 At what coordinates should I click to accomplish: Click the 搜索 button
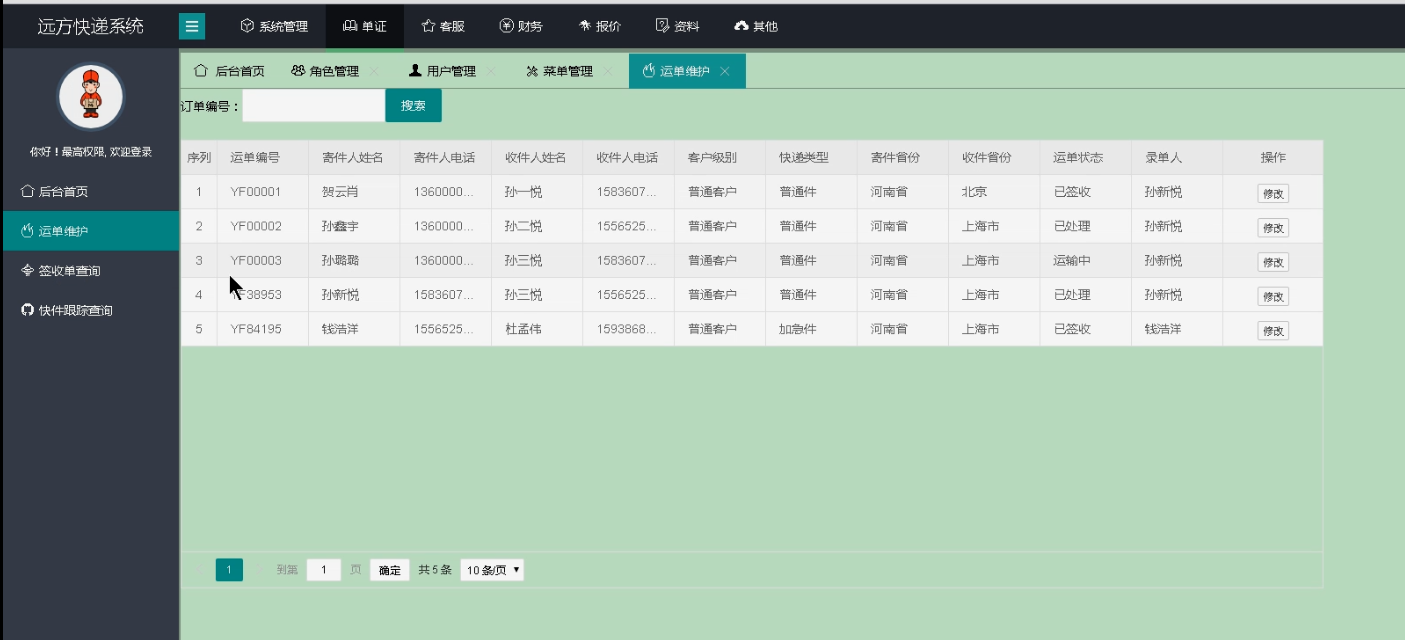(413, 105)
